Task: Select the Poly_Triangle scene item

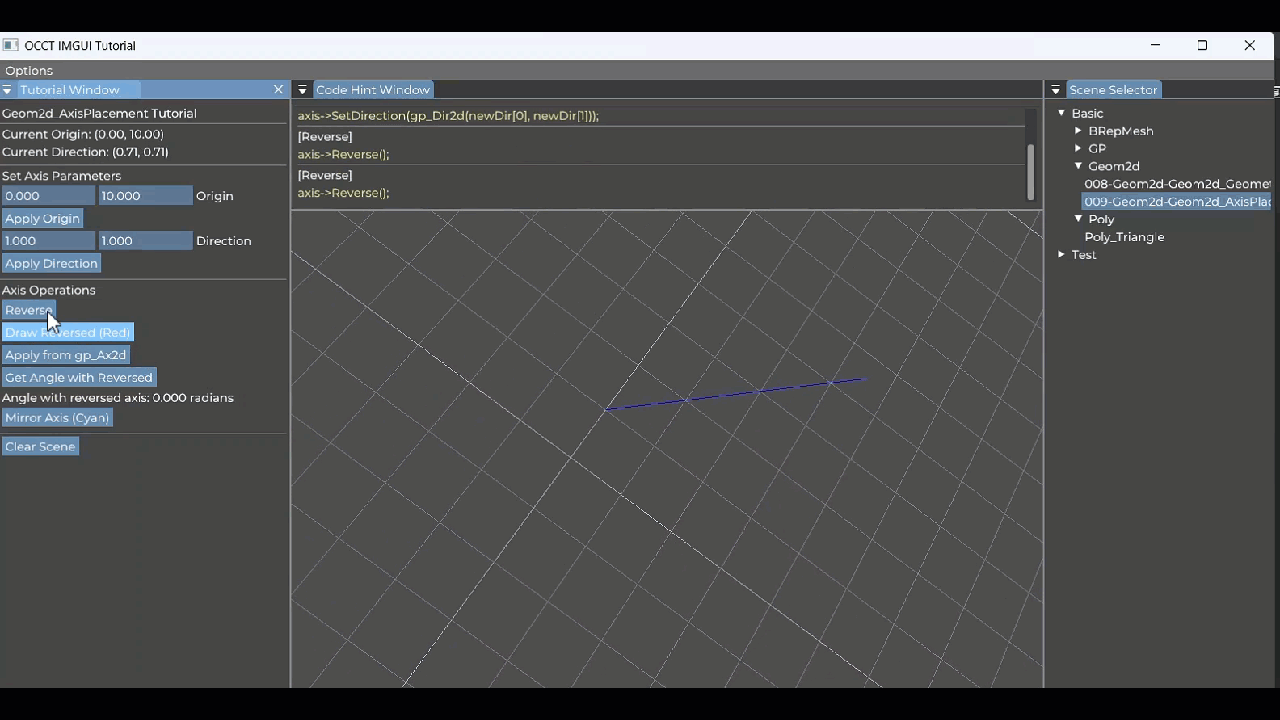Action: coord(1124,237)
